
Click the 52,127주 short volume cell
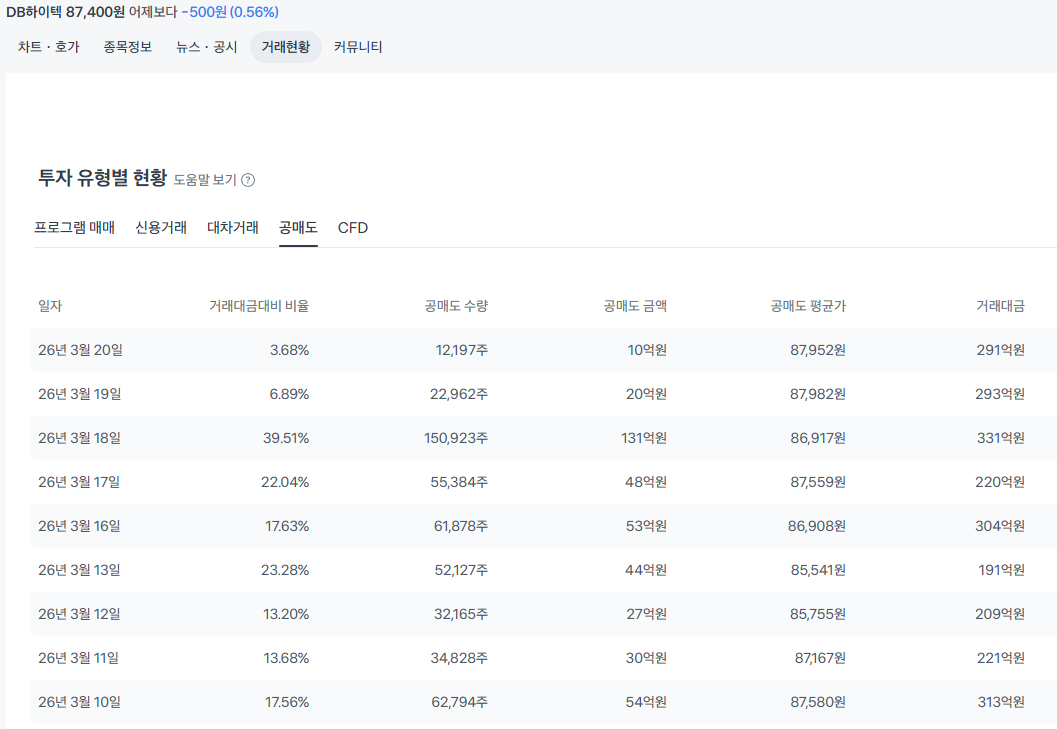coord(461,570)
